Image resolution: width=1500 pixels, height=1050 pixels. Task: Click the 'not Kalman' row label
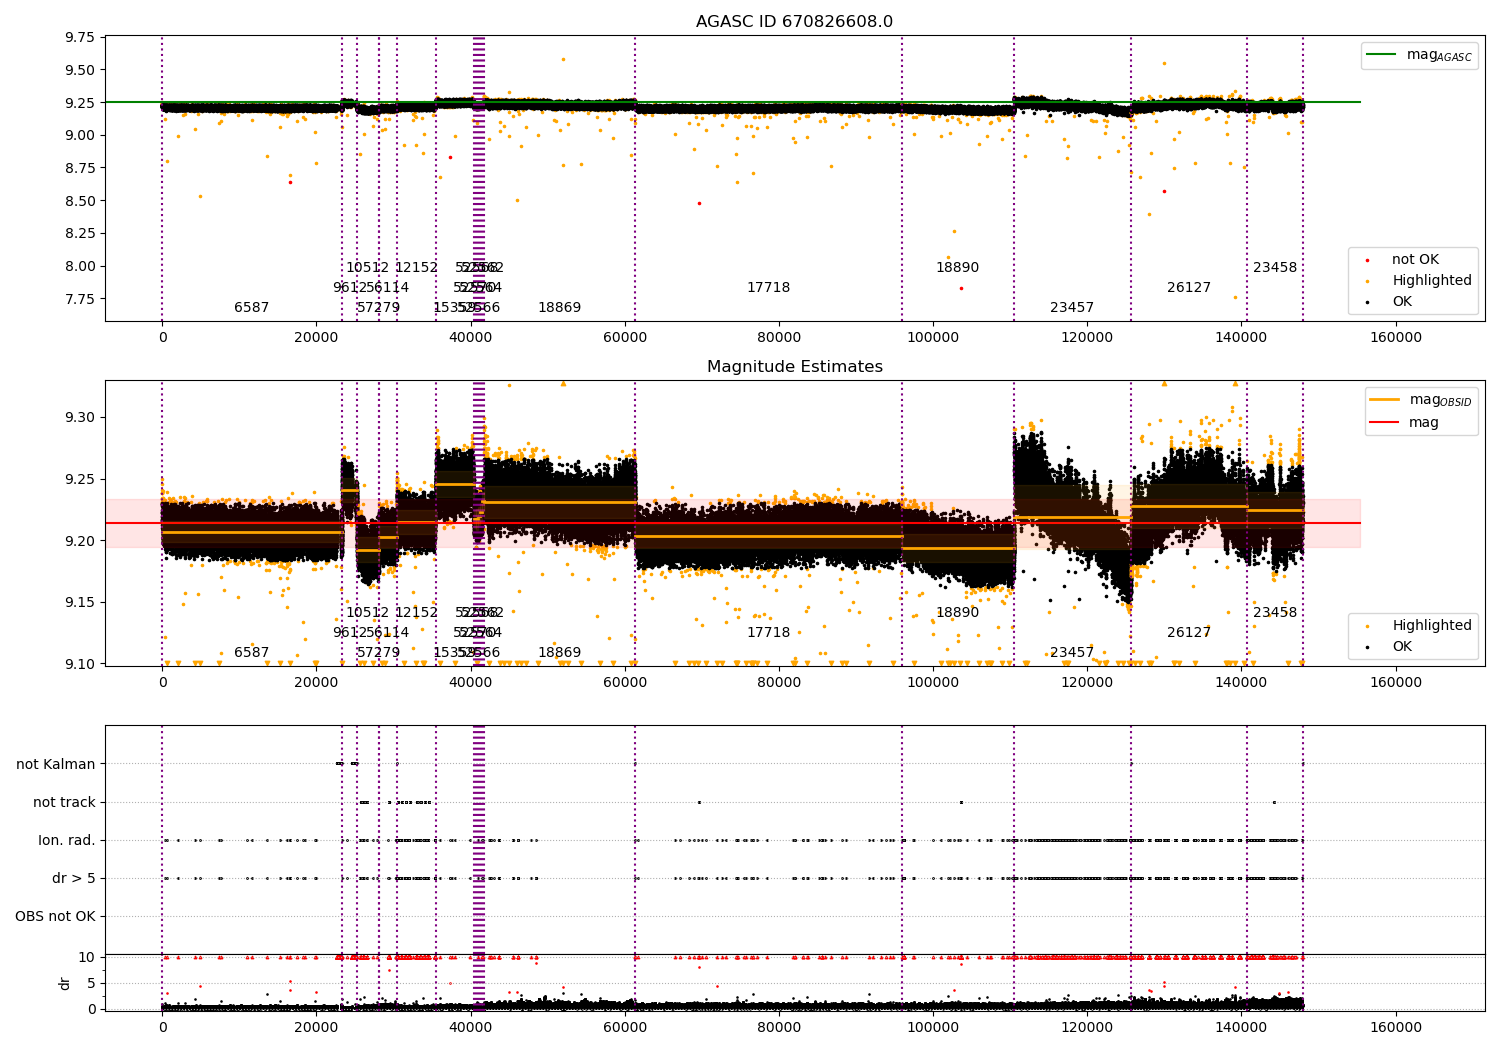56,764
